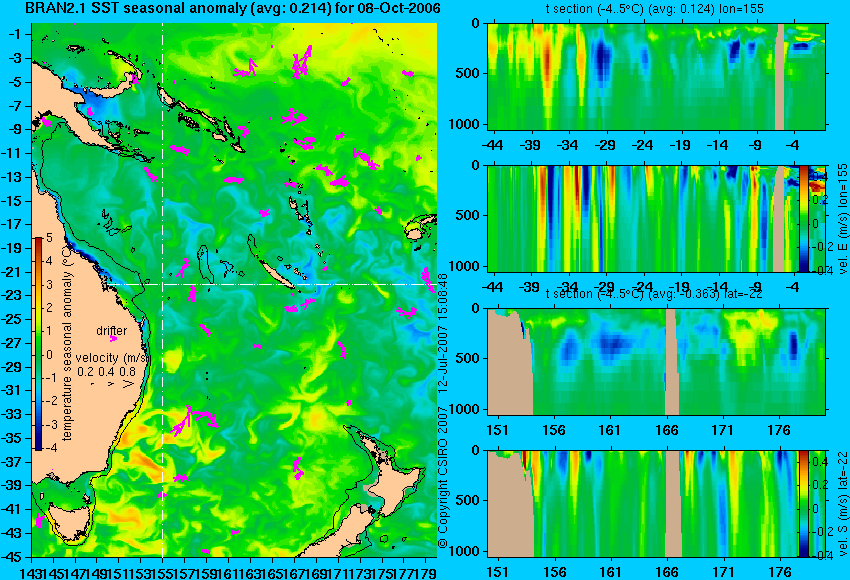Open the temperature section plot for lat=-22

pyautogui.click(x=656, y=362)
